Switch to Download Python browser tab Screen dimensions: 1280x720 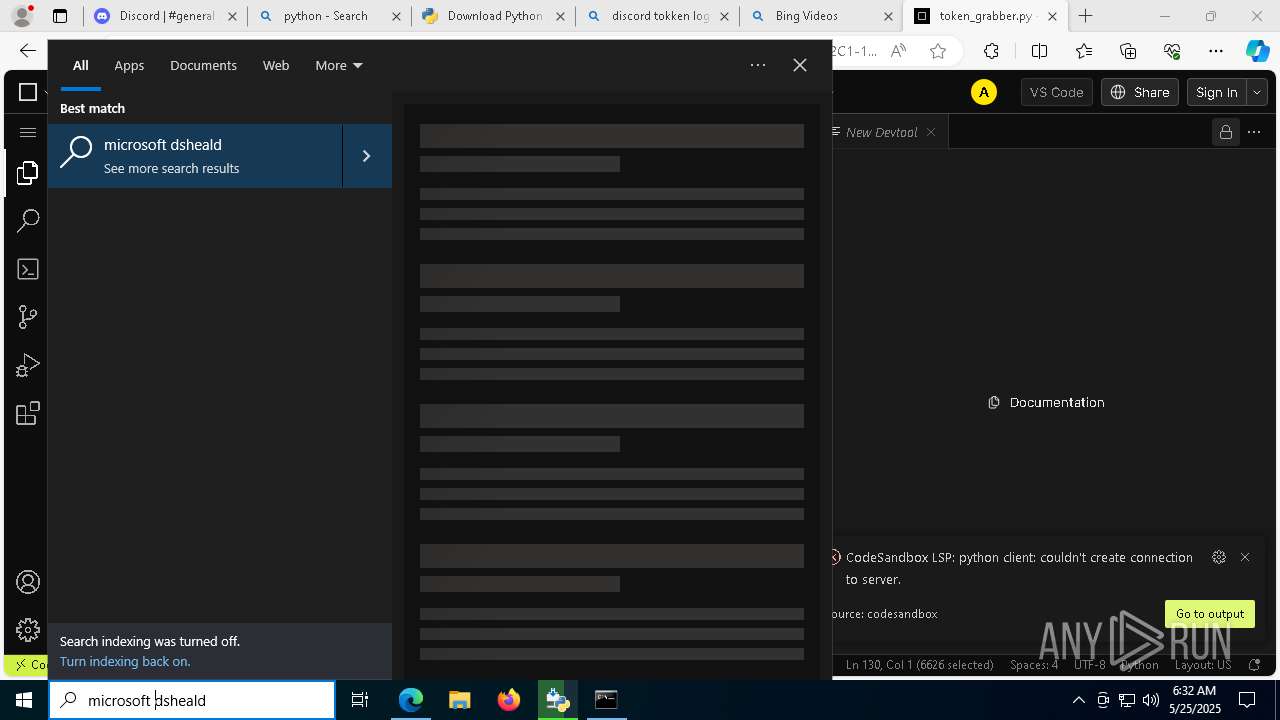pos(493,16)
